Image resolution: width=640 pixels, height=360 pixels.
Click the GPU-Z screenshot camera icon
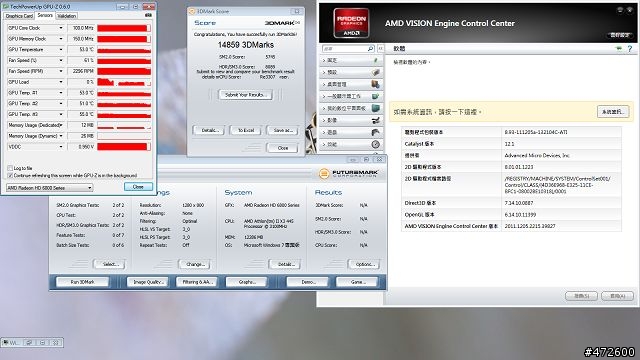click(148, 16)
